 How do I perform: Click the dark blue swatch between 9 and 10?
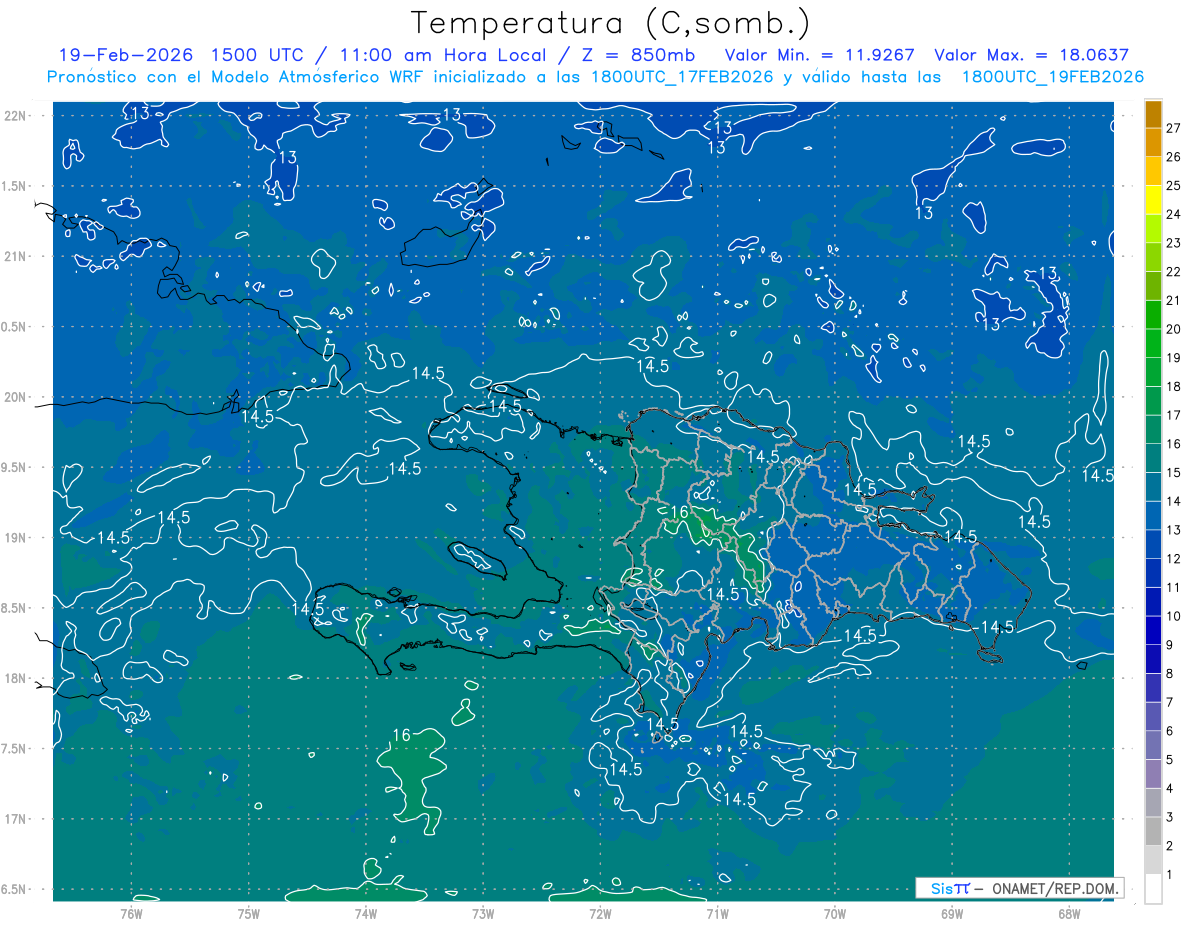1153,631
